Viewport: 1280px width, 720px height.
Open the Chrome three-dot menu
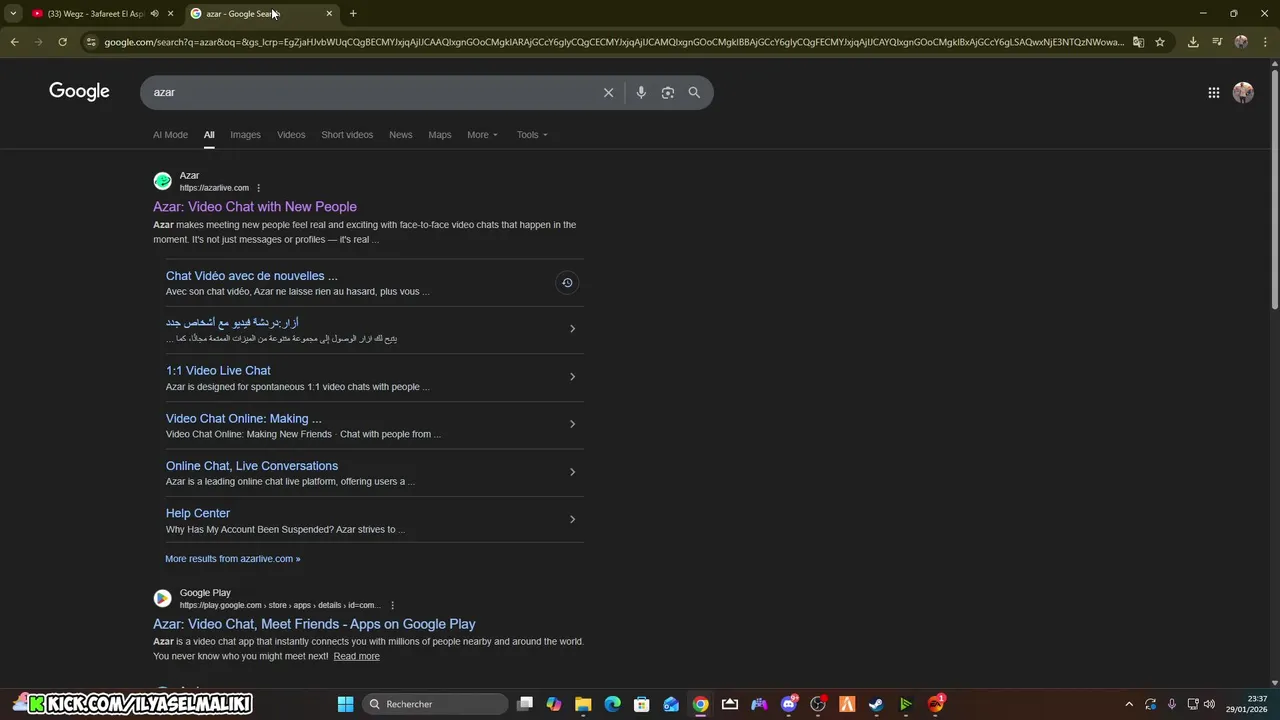tap(1265, 42)
